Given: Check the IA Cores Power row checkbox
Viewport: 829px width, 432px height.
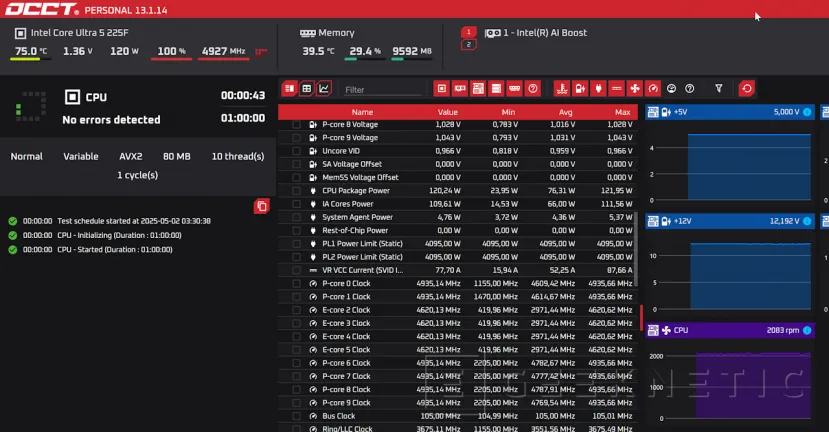Looking at the screenshot, I should [x=297, y=204].
